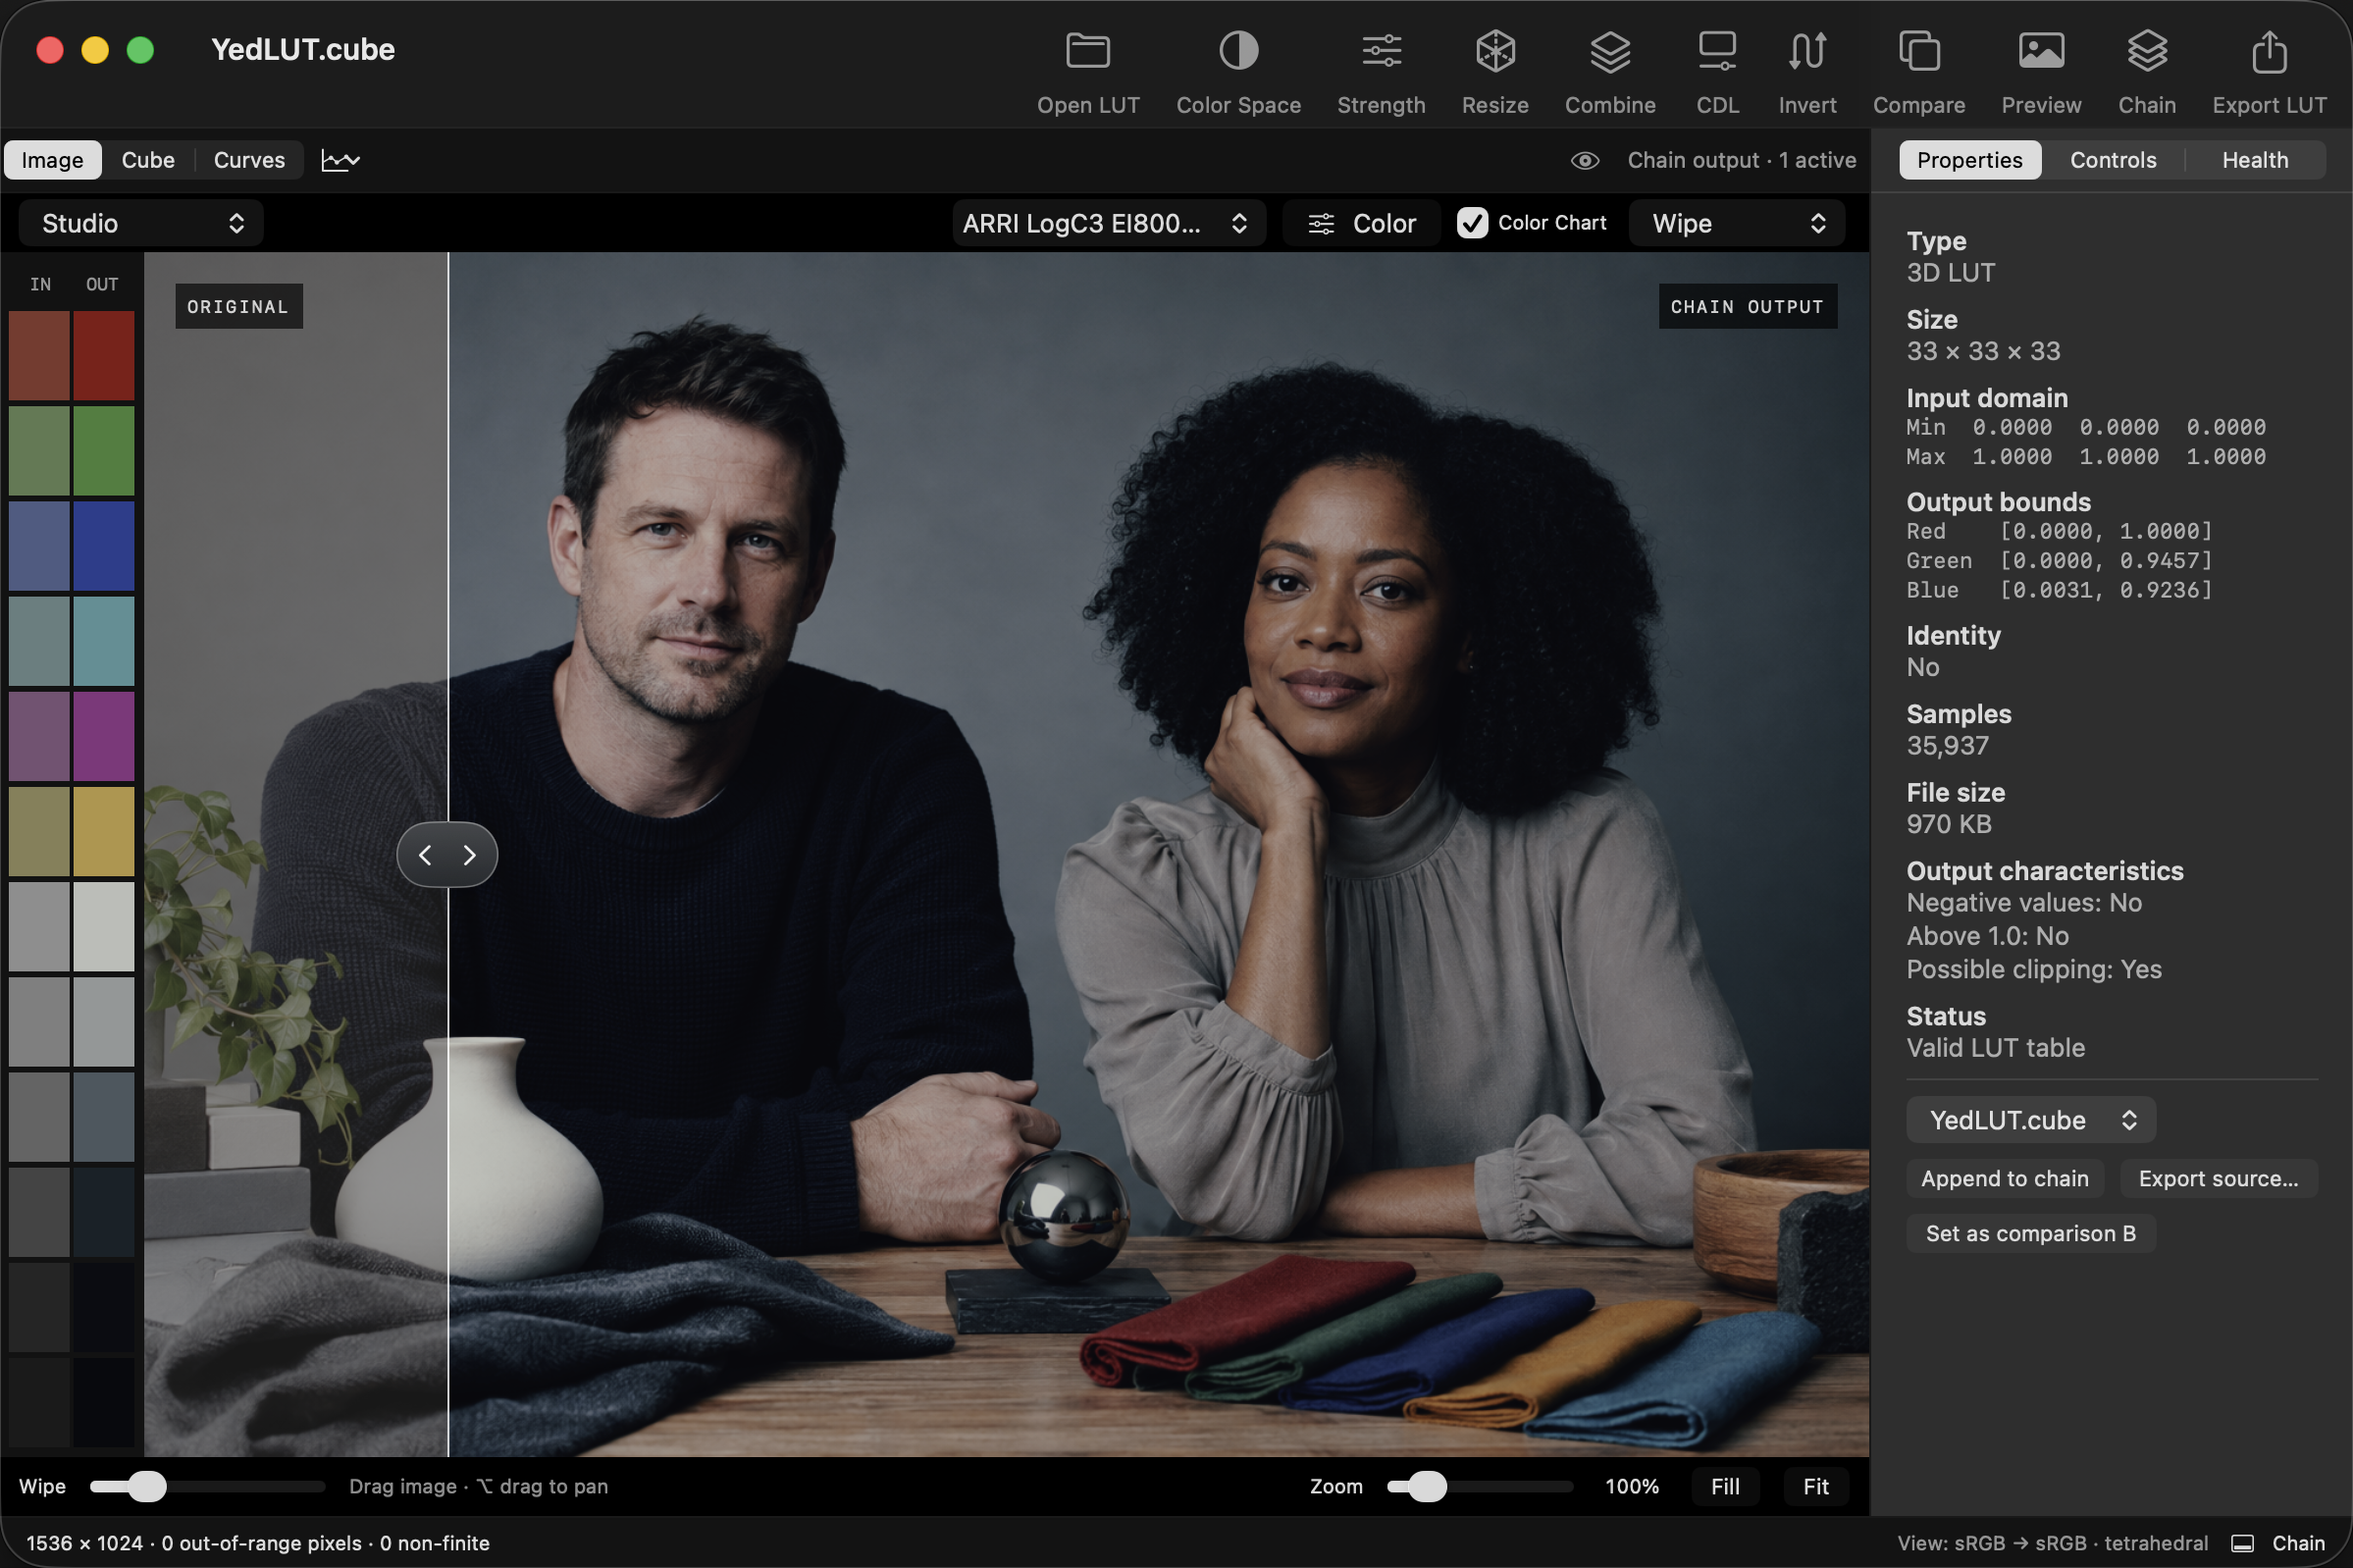
Task: Open the Preview toolbar item
Action: coord(2040,73)
